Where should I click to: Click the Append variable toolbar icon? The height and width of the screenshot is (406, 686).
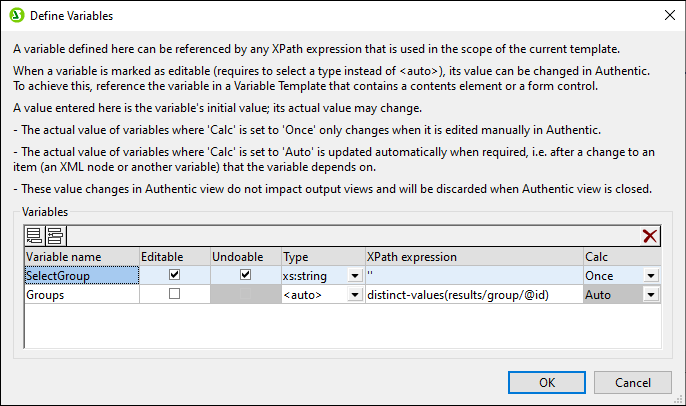click(x=34, y=236)
